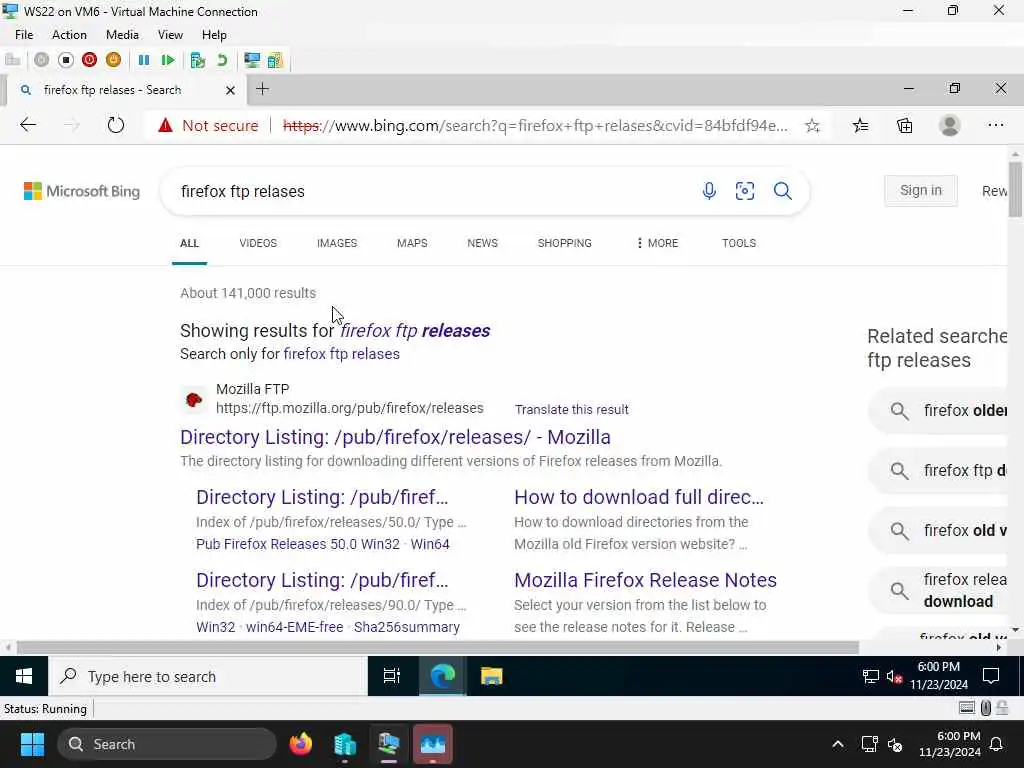This screenshot has width=1024, height=768.
Task: Show hidden icons on host tray
Action: pos(837,744)
